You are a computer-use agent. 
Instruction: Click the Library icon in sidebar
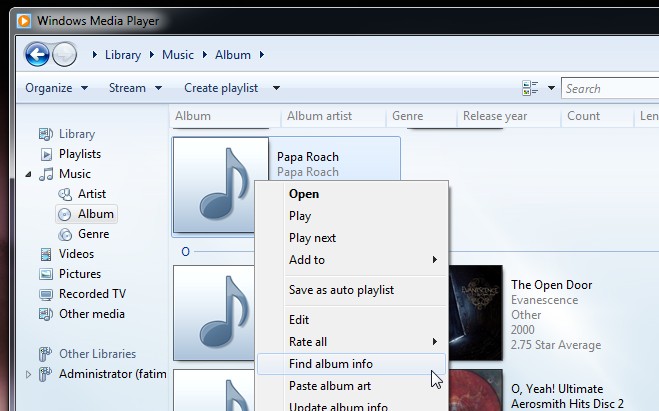tap(46, 134)
